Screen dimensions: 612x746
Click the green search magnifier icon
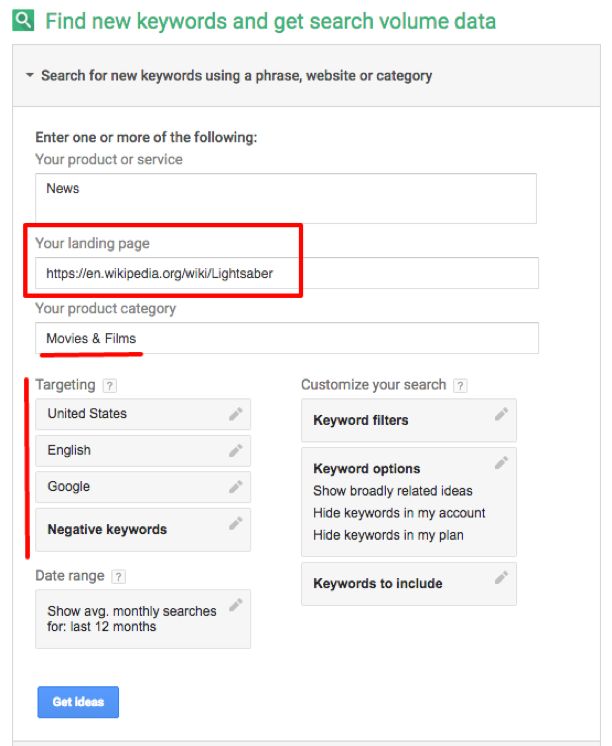[x=23, y=20]
